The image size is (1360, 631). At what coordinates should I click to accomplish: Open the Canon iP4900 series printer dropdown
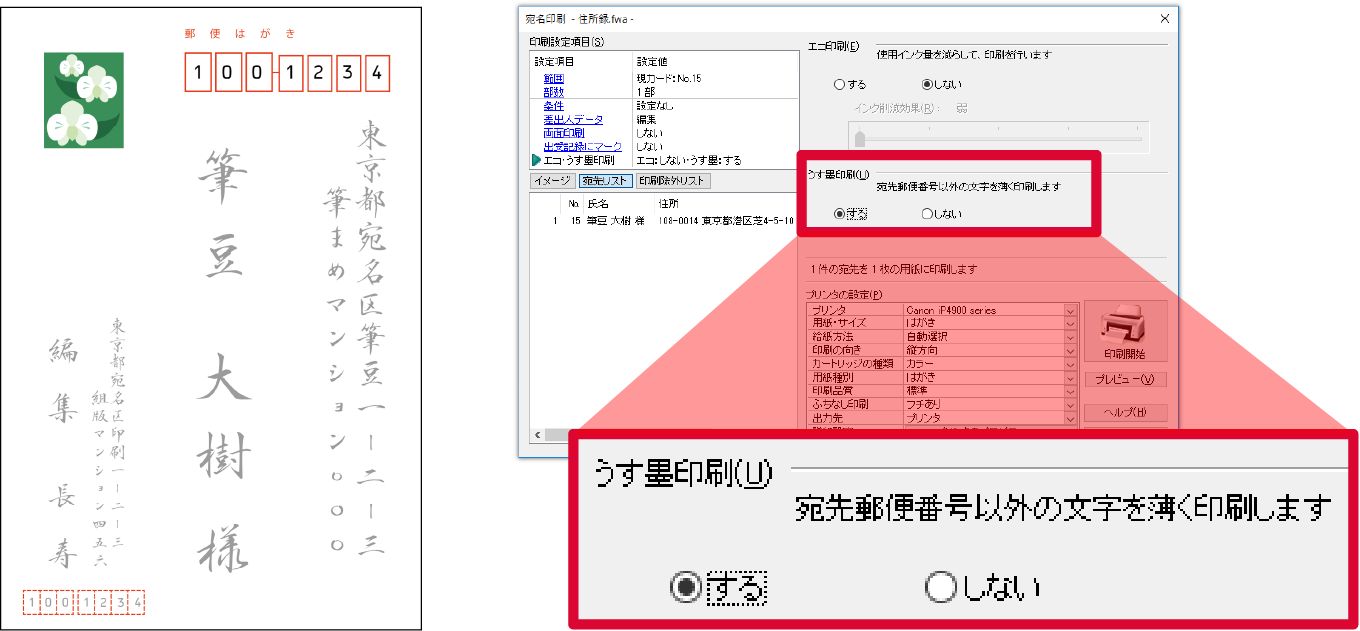click(1069, 311)
